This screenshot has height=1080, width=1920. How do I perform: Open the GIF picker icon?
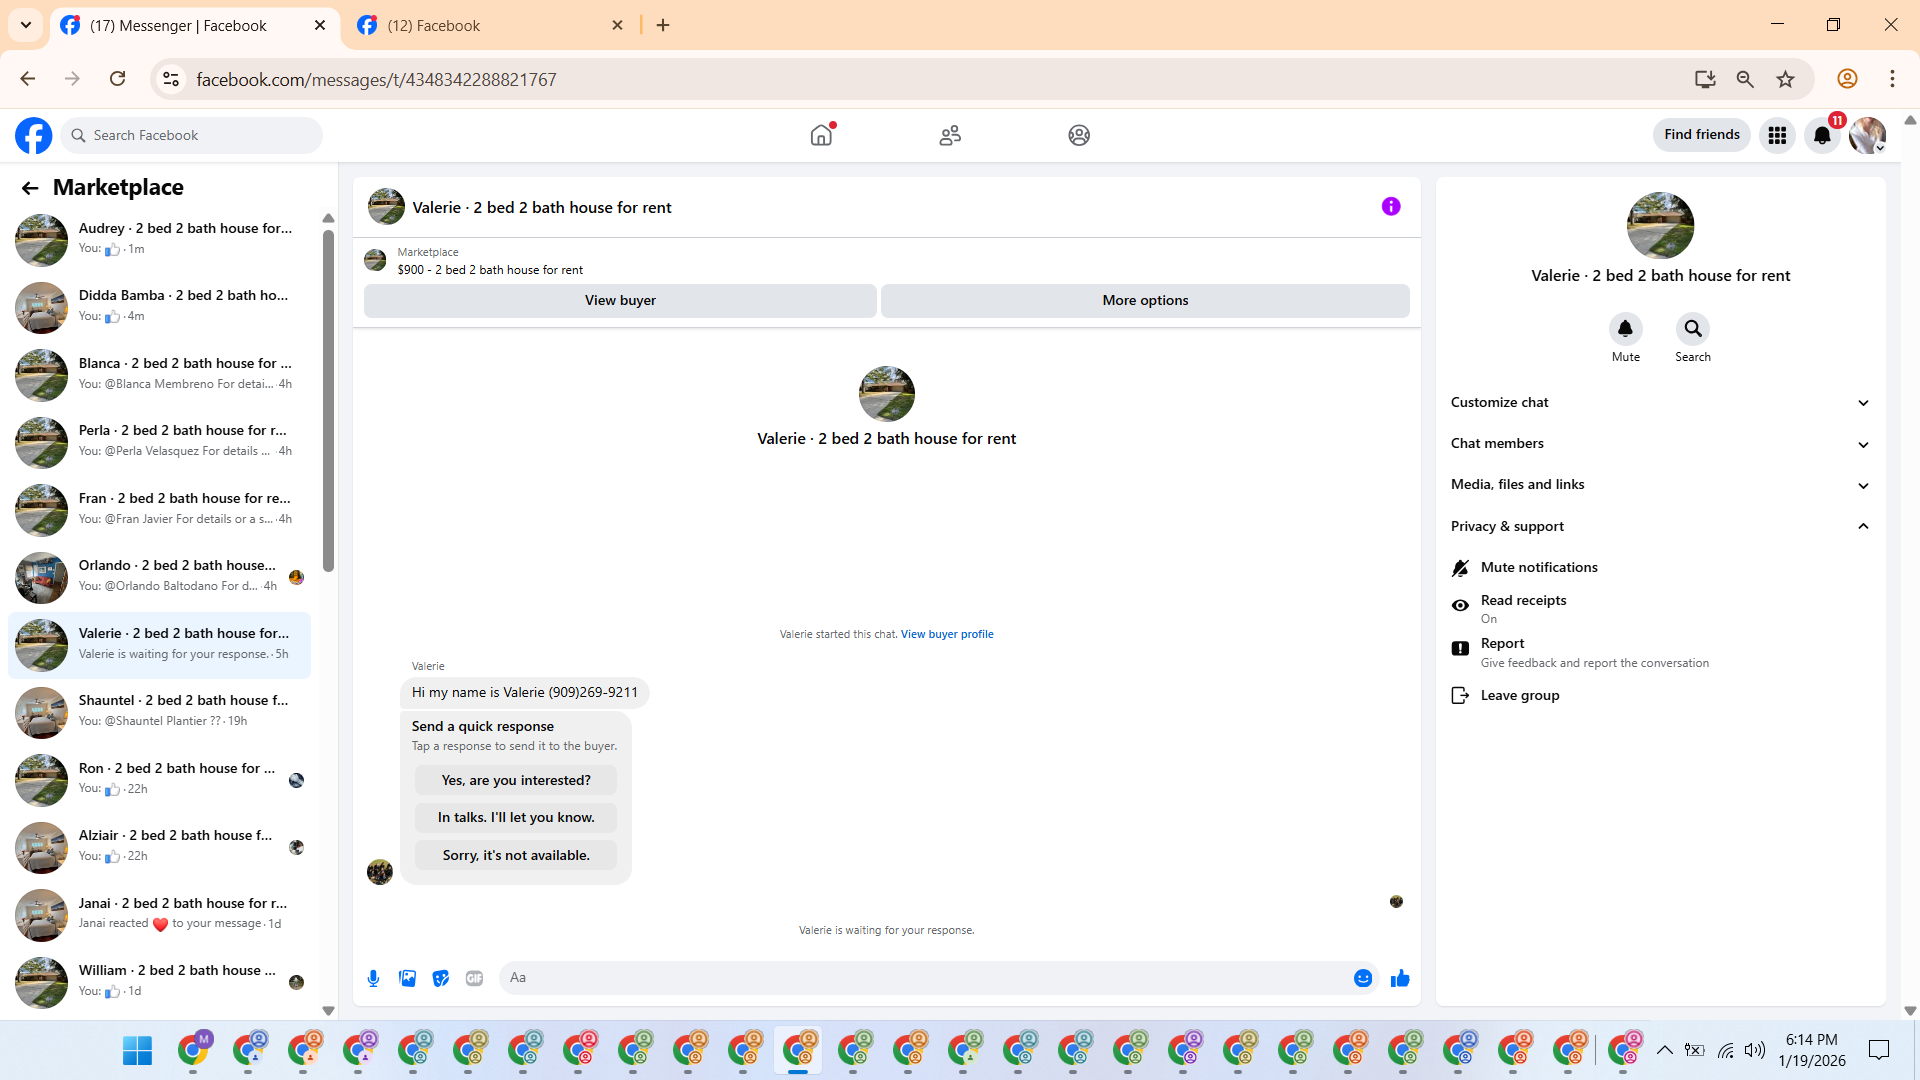474,978
